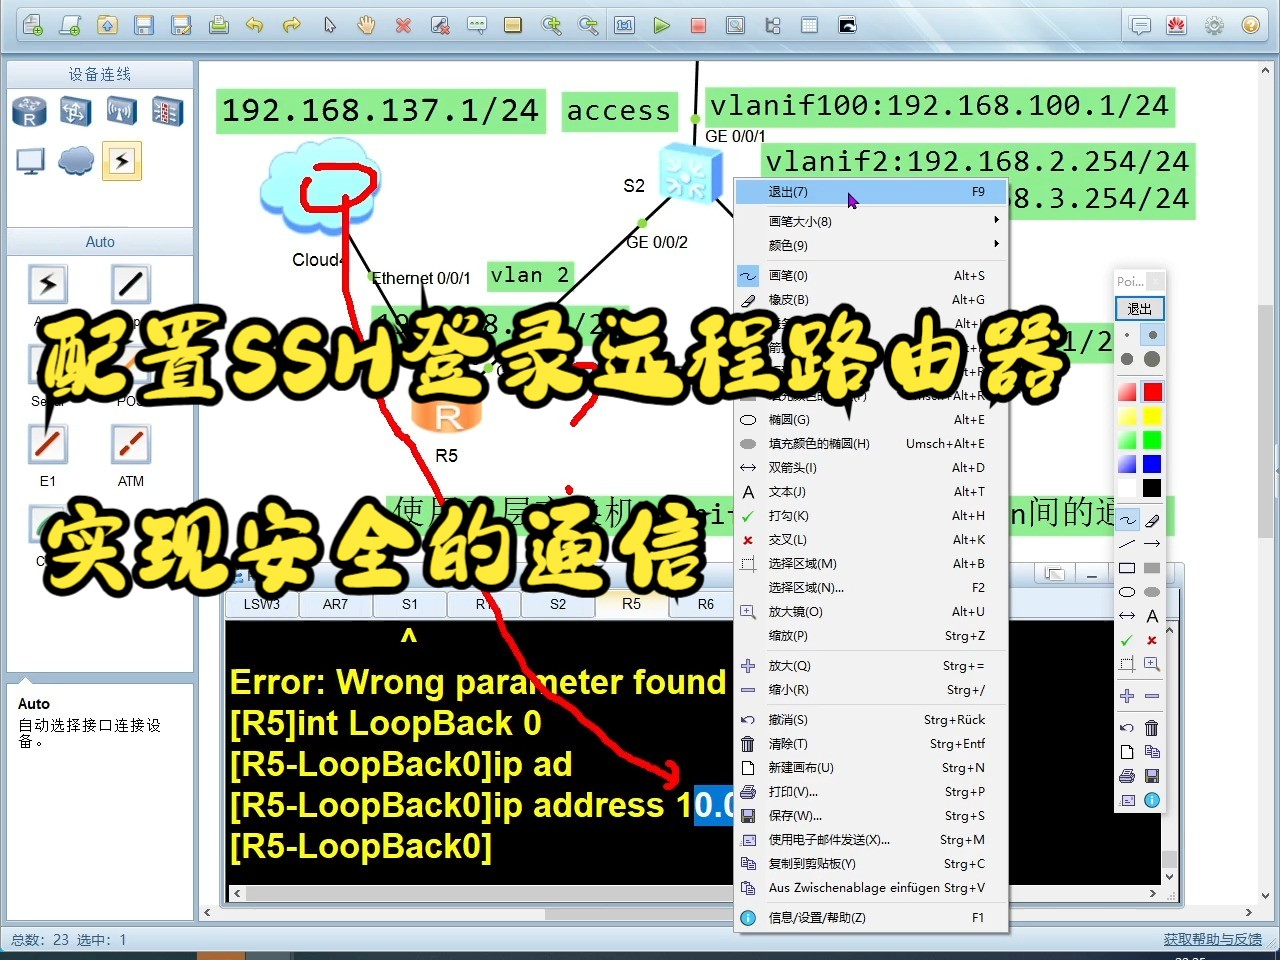
Task: Click the 退出 button in the Pointofix palette
Action: coord(1140,309)
